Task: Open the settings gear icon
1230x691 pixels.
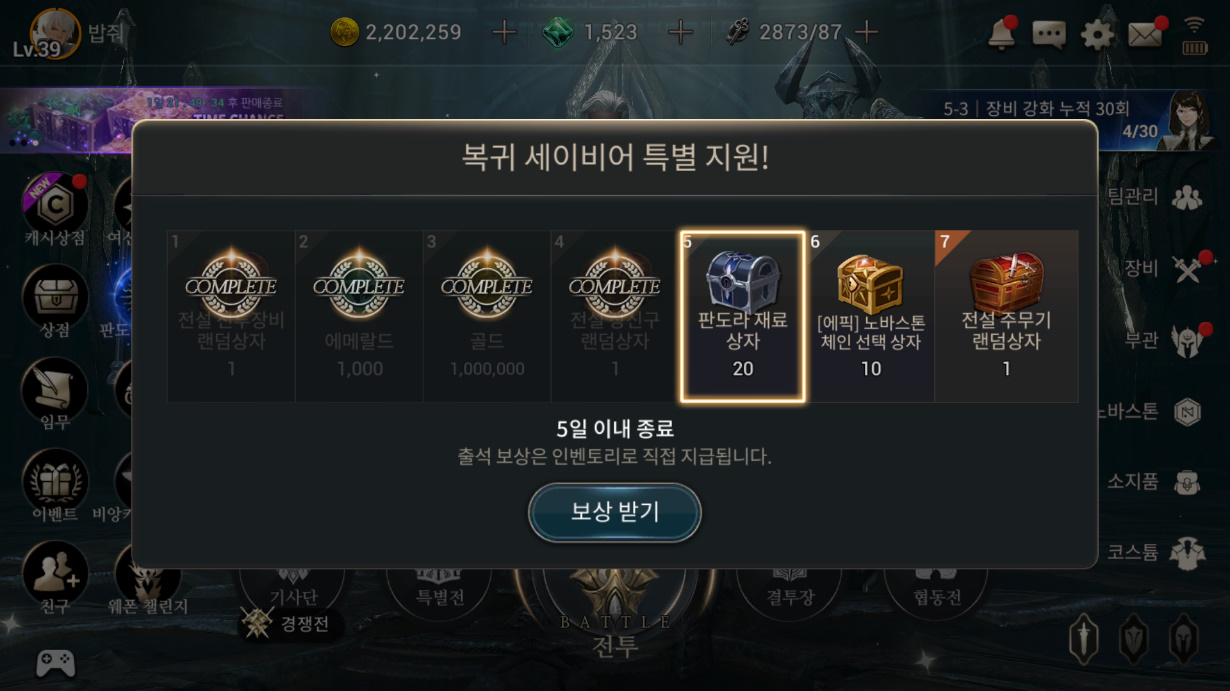Action: pos(1097,35)
